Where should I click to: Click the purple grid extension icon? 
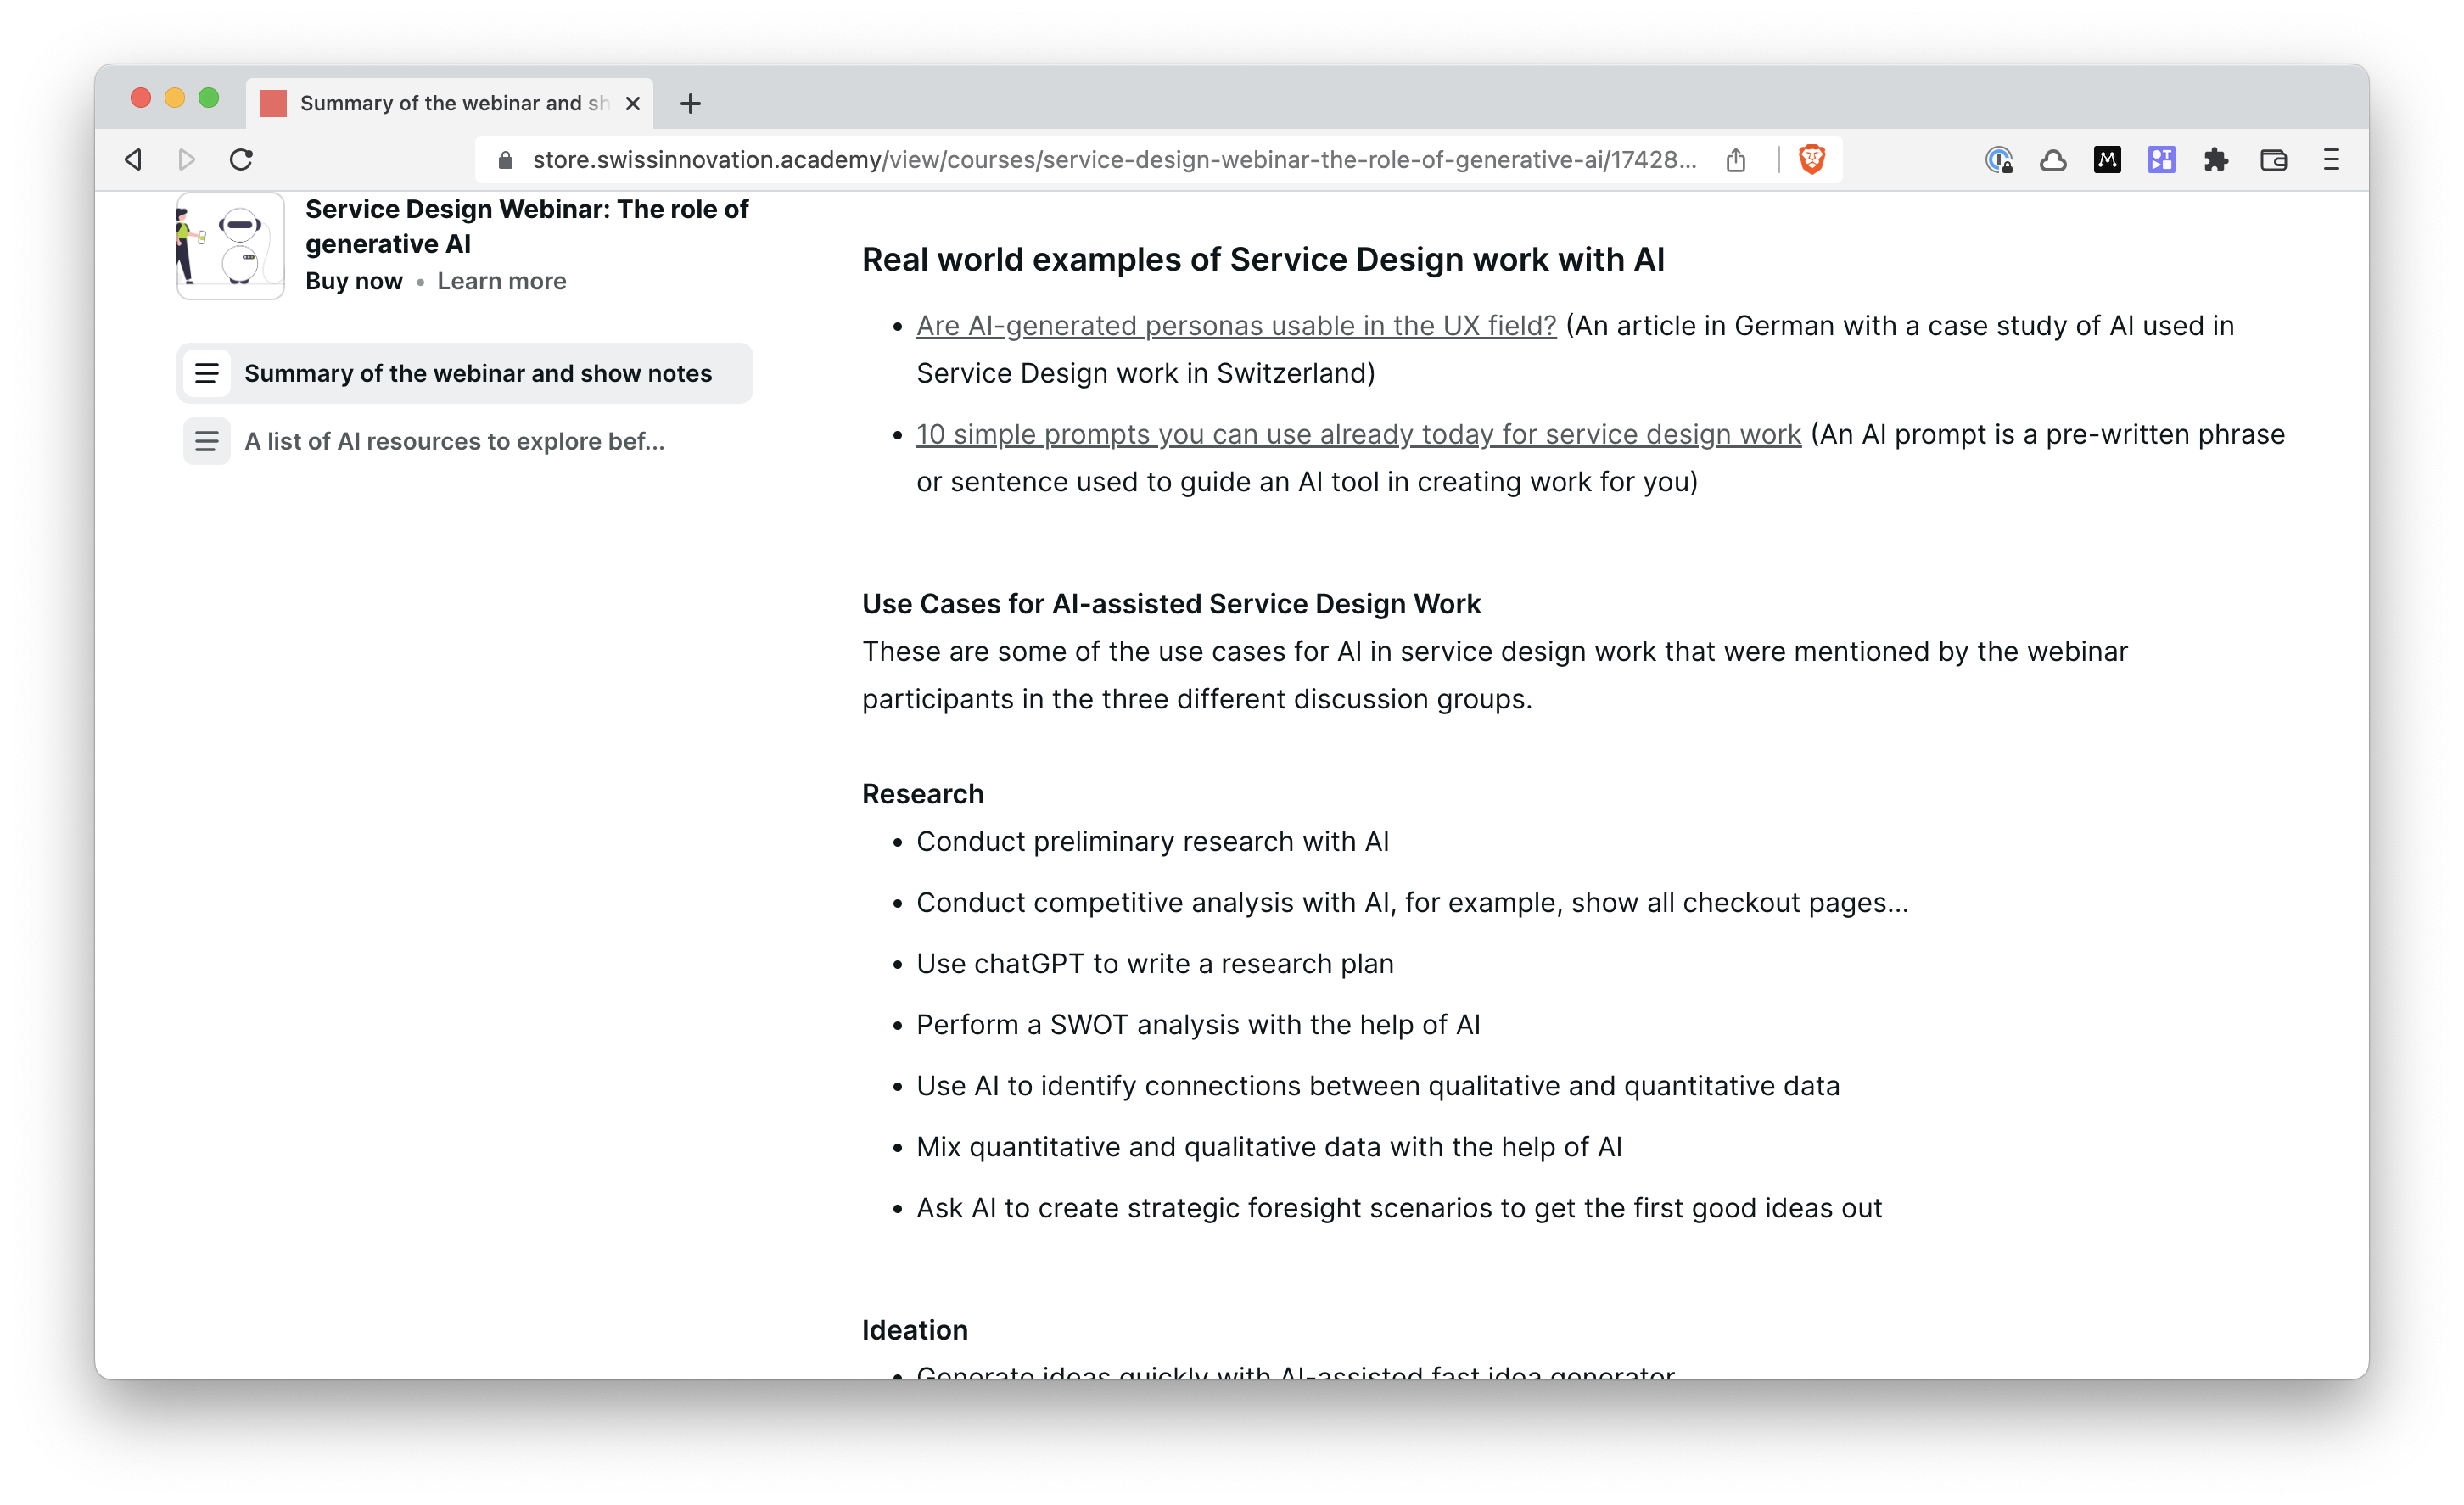pyautogui.click(x=2161, y=160)
